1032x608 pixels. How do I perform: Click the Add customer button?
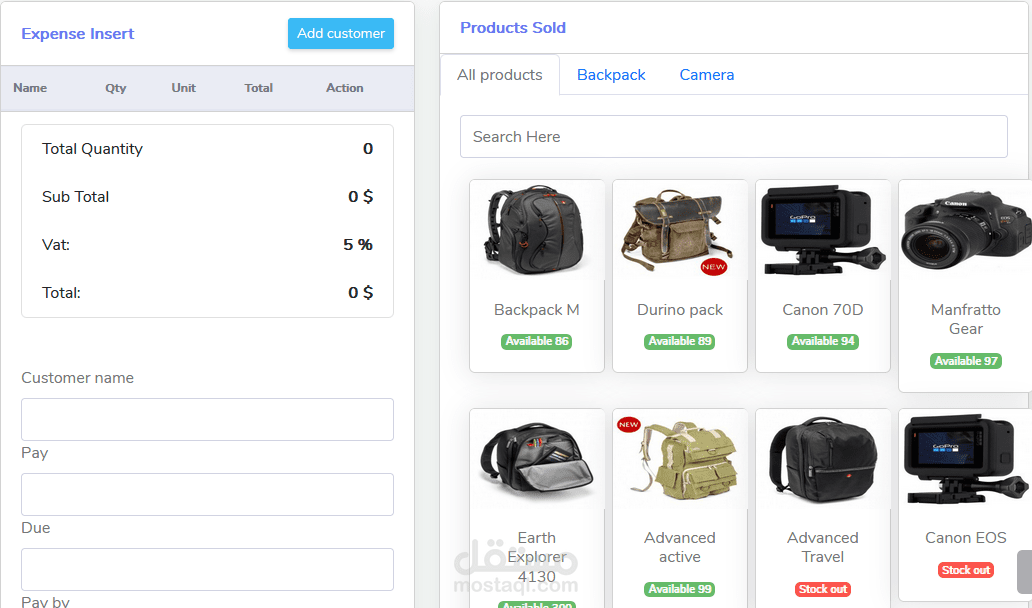340,34
